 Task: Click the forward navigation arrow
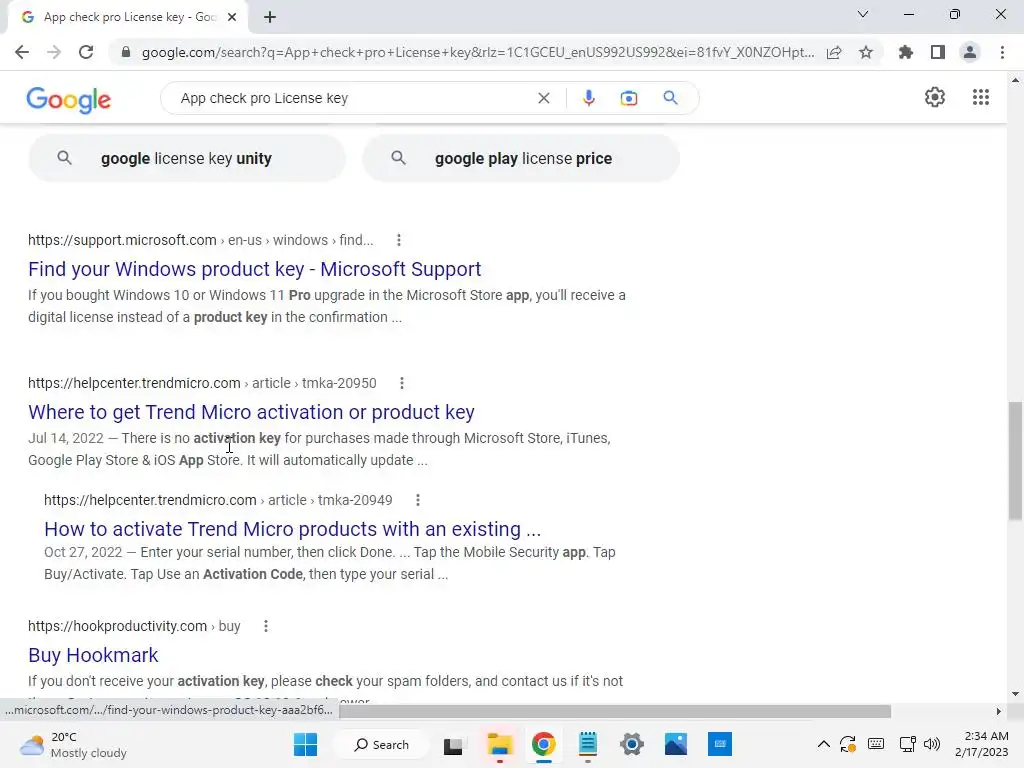pos(54,52)
